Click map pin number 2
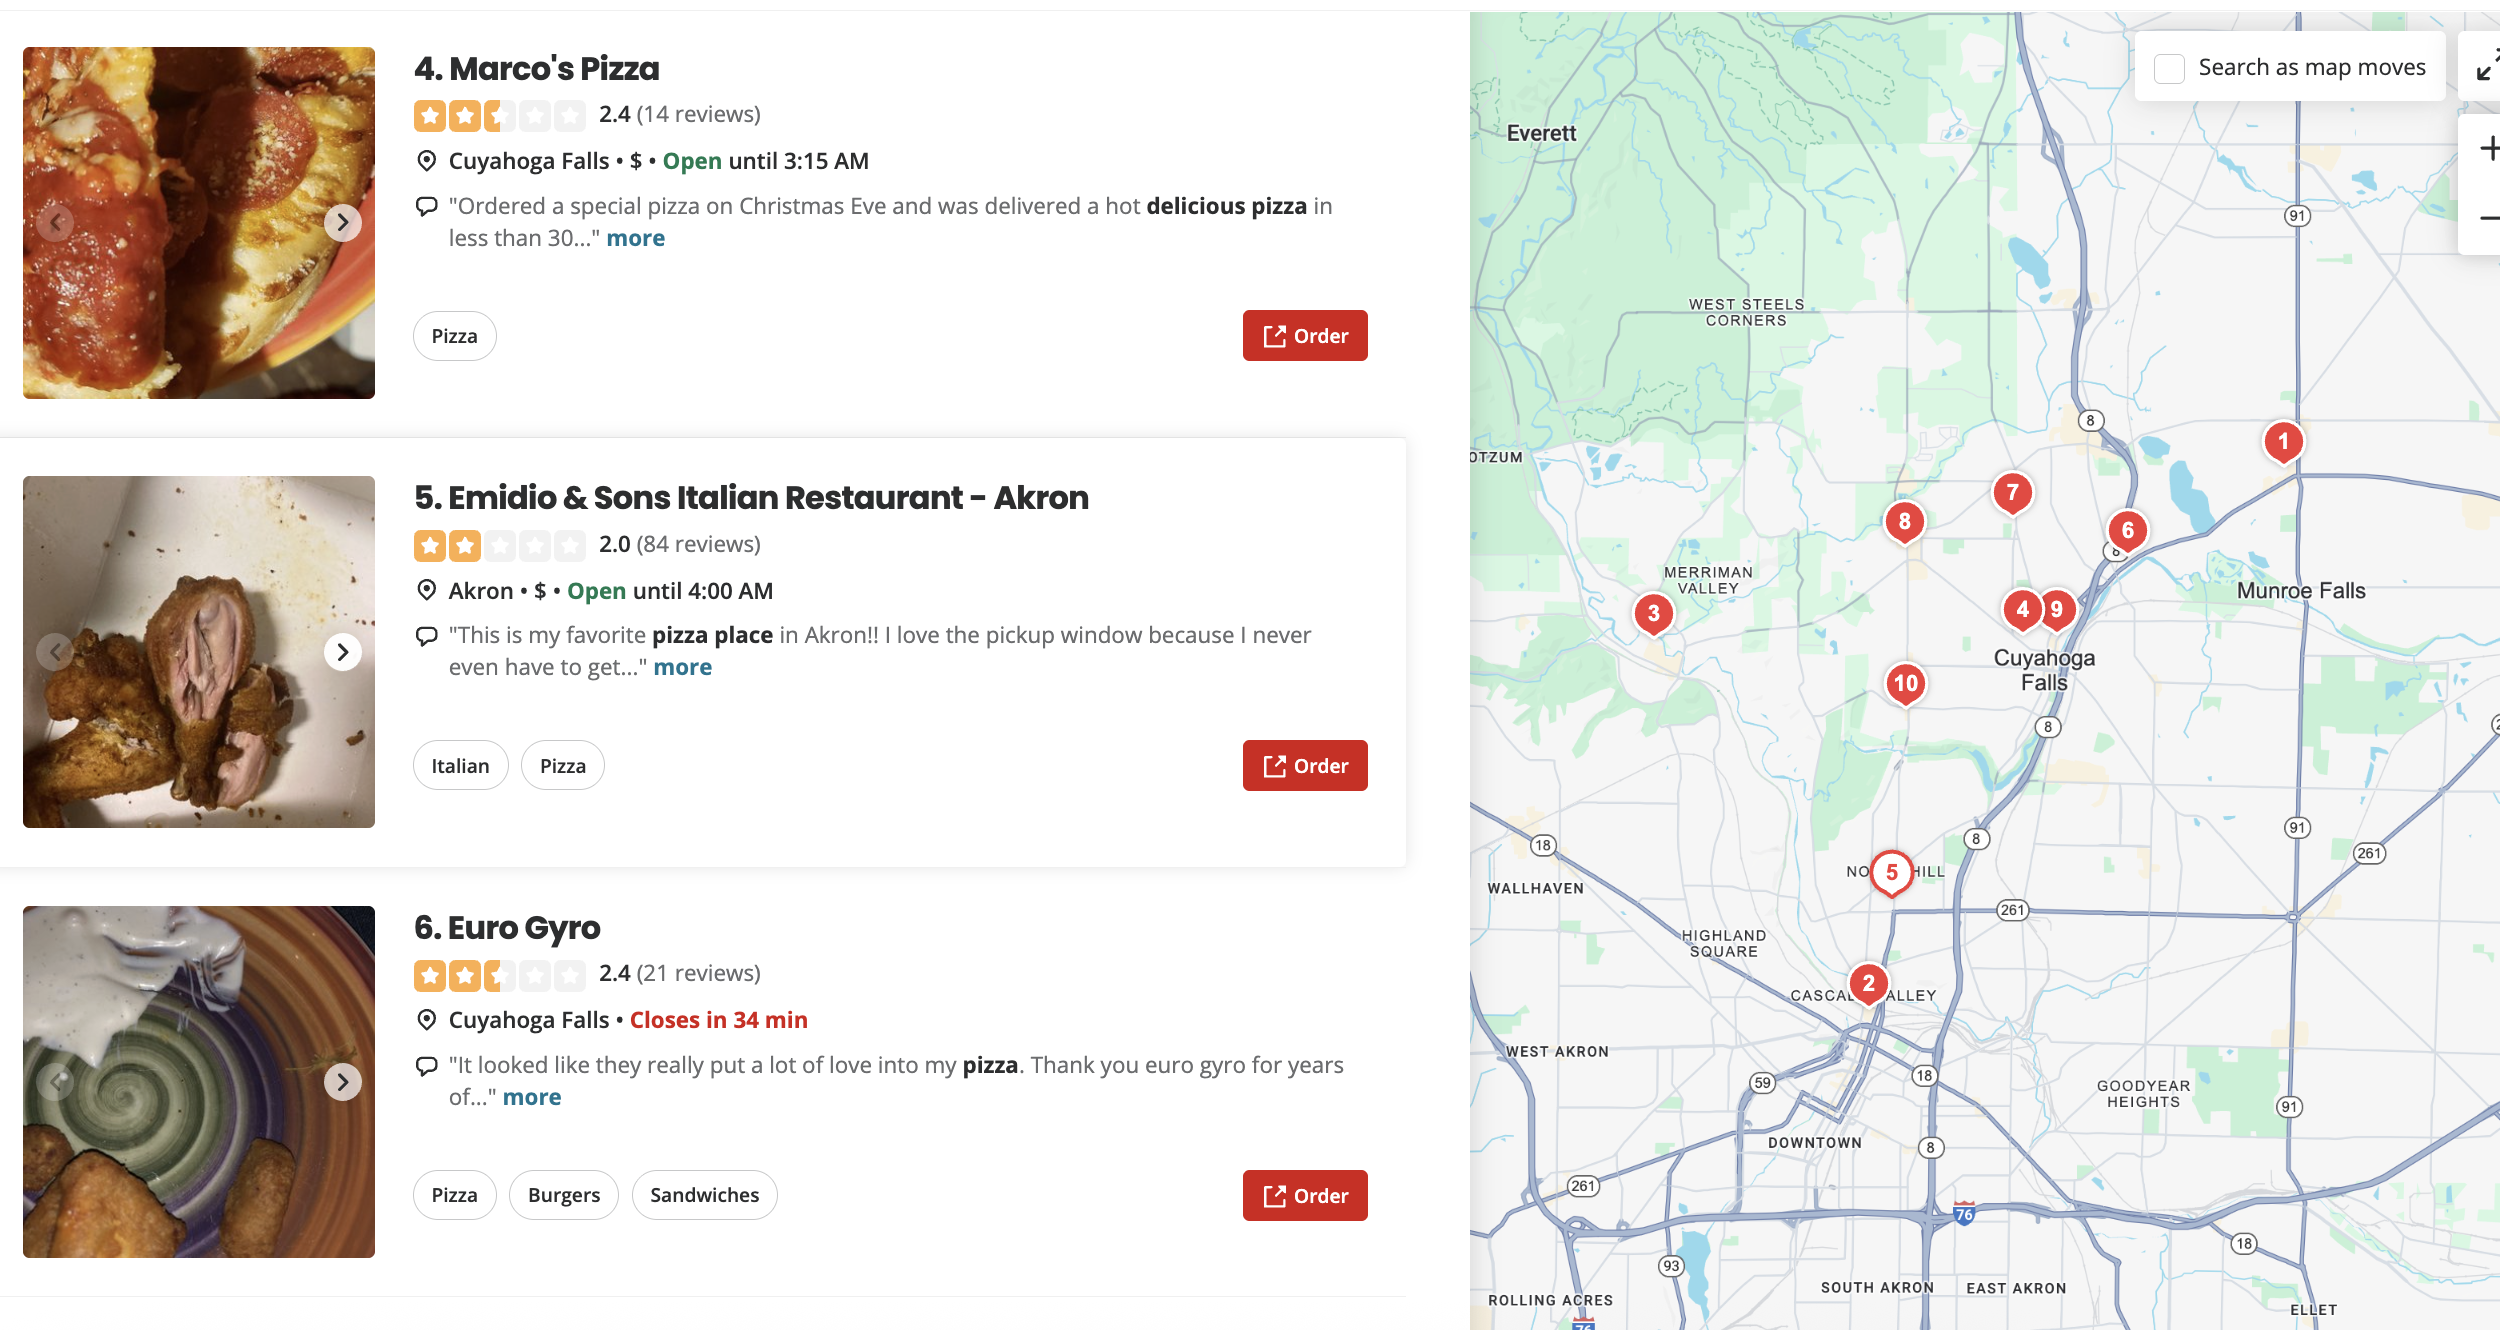Viewport: 2500px width, 1330px height. tap(1868, 984)
